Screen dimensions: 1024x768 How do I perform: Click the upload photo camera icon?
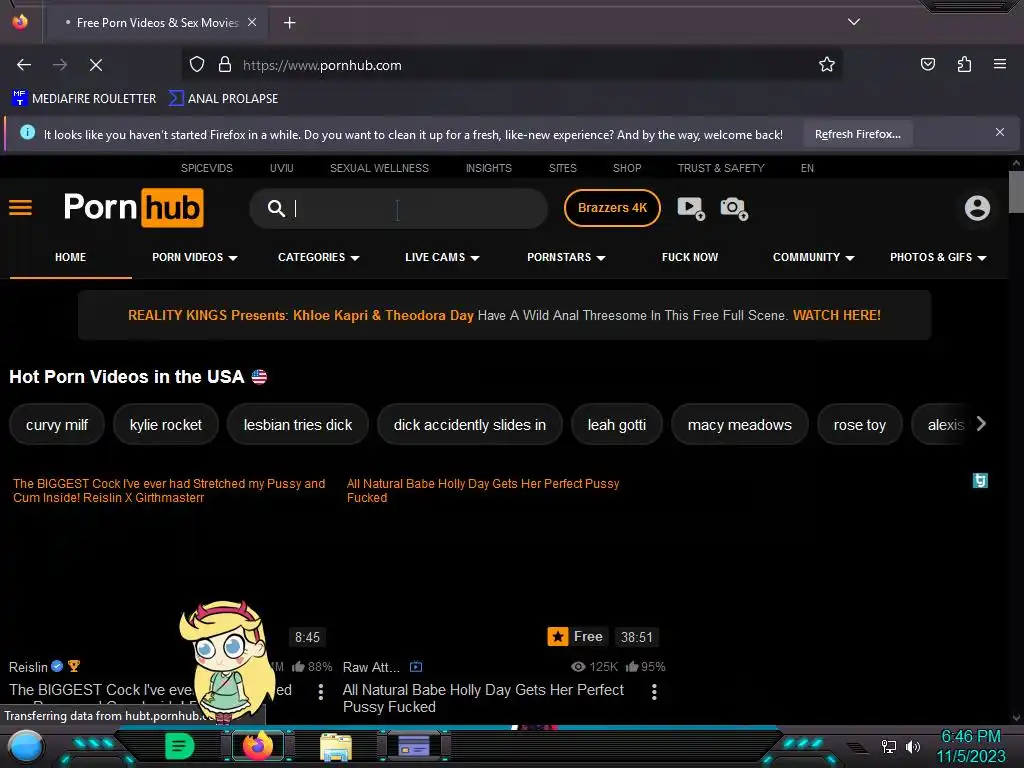[x=734, y=208]
